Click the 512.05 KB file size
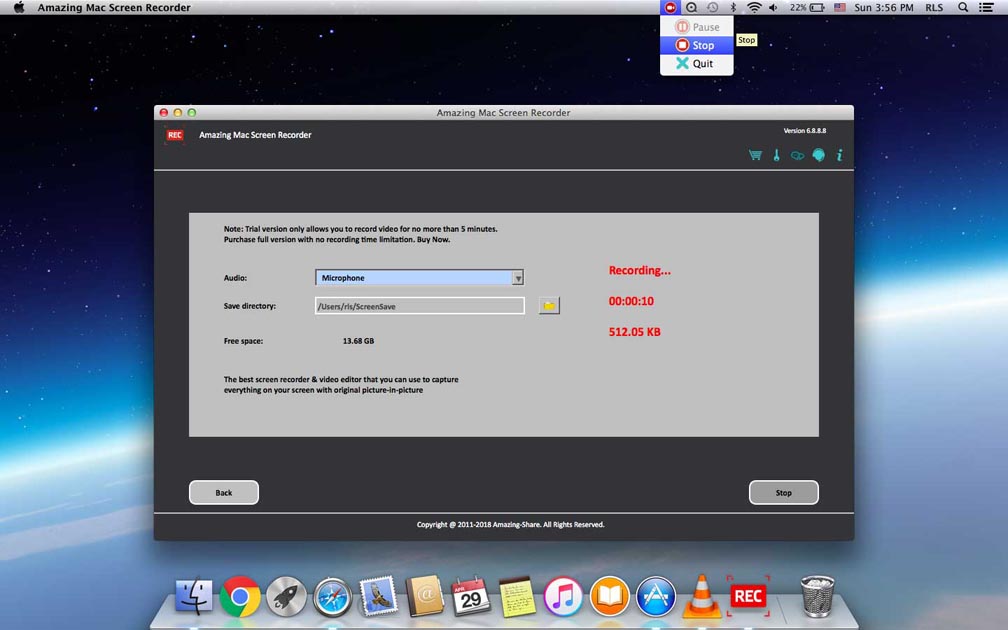The image size is (1008, 630). tap(634, 332)
